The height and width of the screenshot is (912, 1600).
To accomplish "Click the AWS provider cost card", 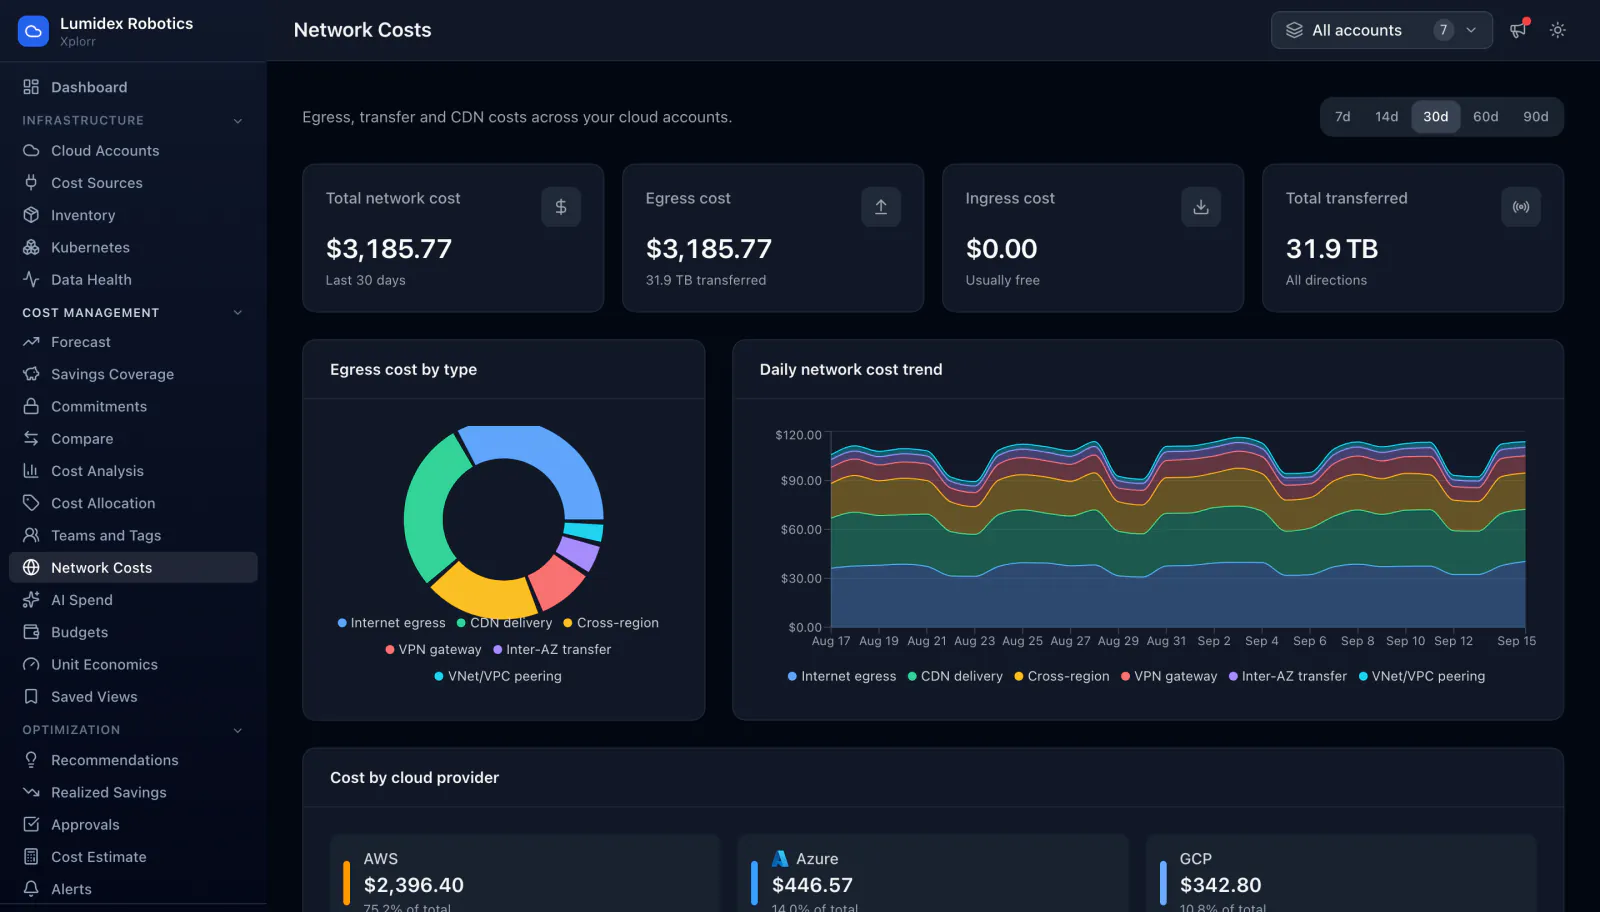I will tap(525, 873).
